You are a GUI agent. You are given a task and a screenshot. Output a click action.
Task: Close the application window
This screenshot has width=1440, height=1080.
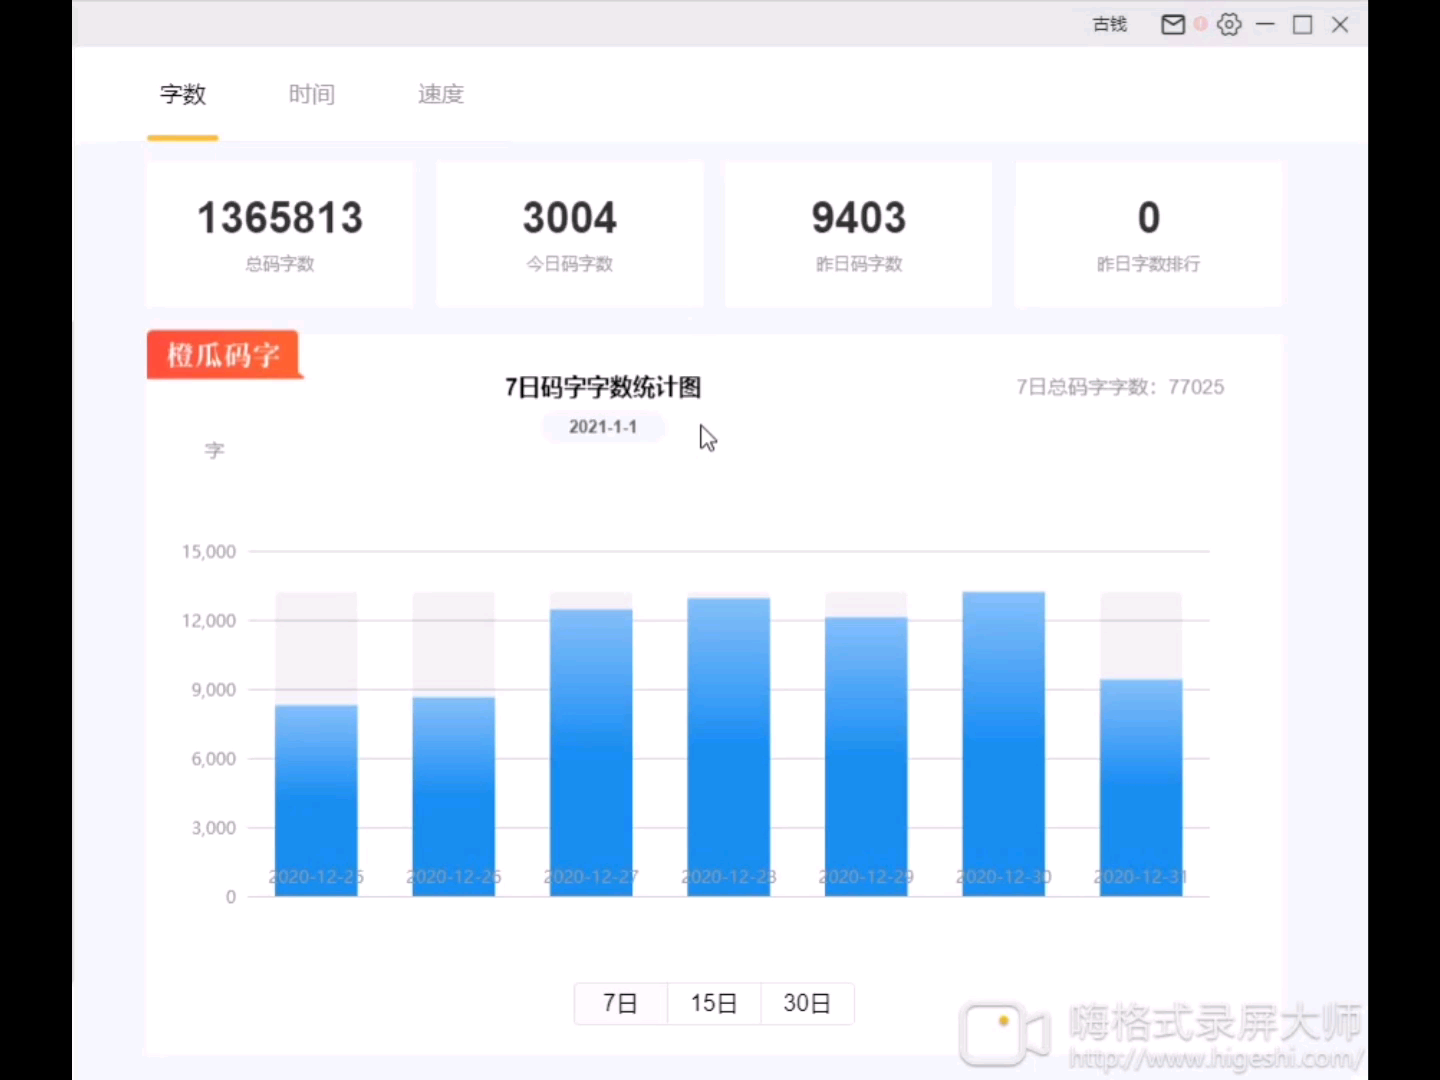point(1340,24)
